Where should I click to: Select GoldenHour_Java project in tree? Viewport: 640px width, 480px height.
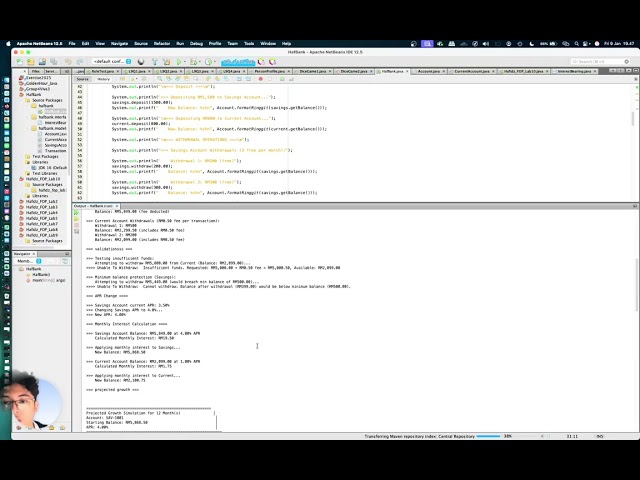click(x=41, y=83)
